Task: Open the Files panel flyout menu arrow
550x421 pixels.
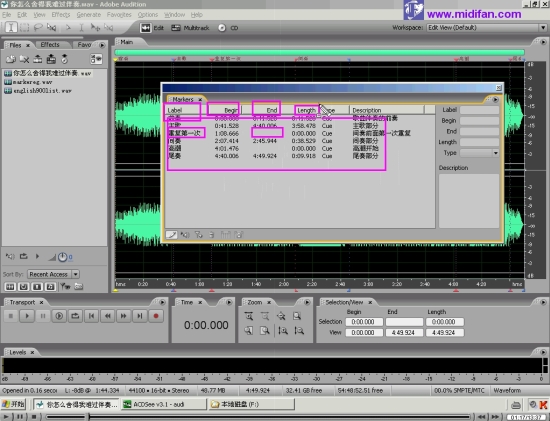Action: (102, 45)
